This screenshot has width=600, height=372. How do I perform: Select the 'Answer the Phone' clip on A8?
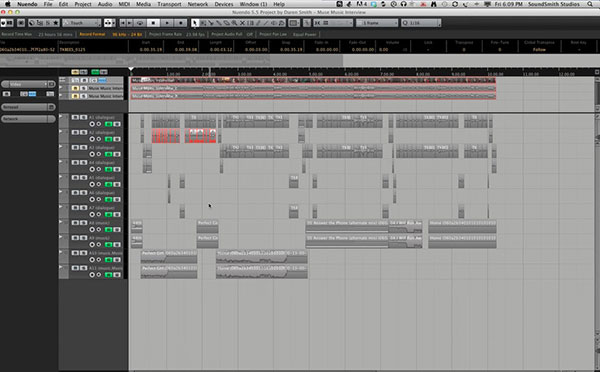tap(347, 227)
